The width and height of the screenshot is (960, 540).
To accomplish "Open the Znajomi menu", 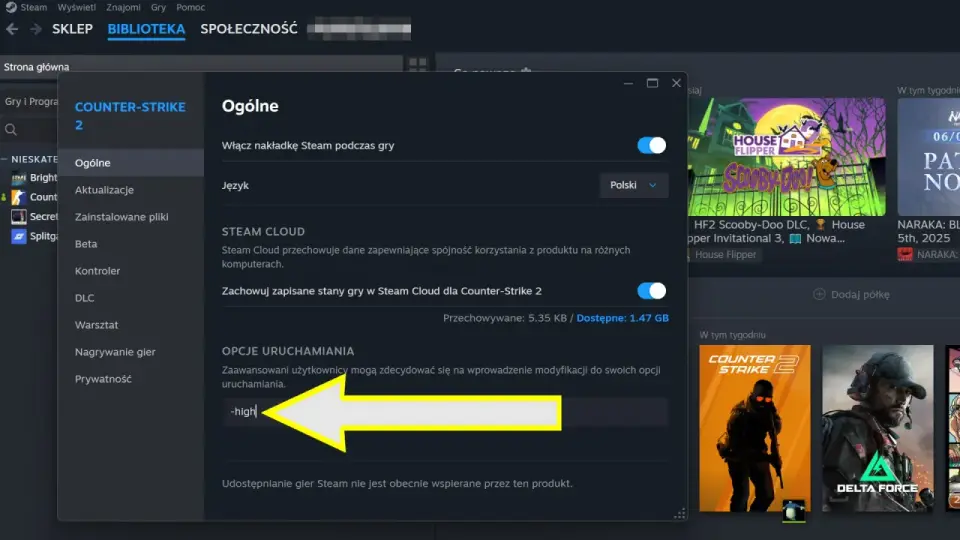I will tap(123, 7).
